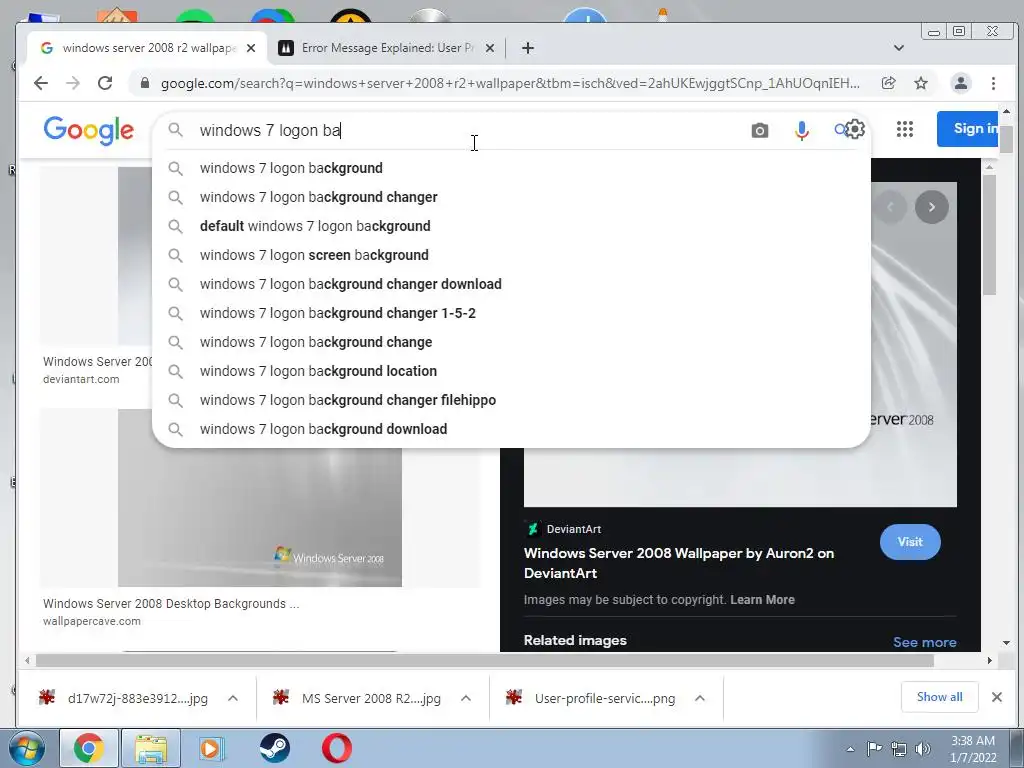Open network icon in system tray
The image size is (1024, 768).
pos(899,749)
